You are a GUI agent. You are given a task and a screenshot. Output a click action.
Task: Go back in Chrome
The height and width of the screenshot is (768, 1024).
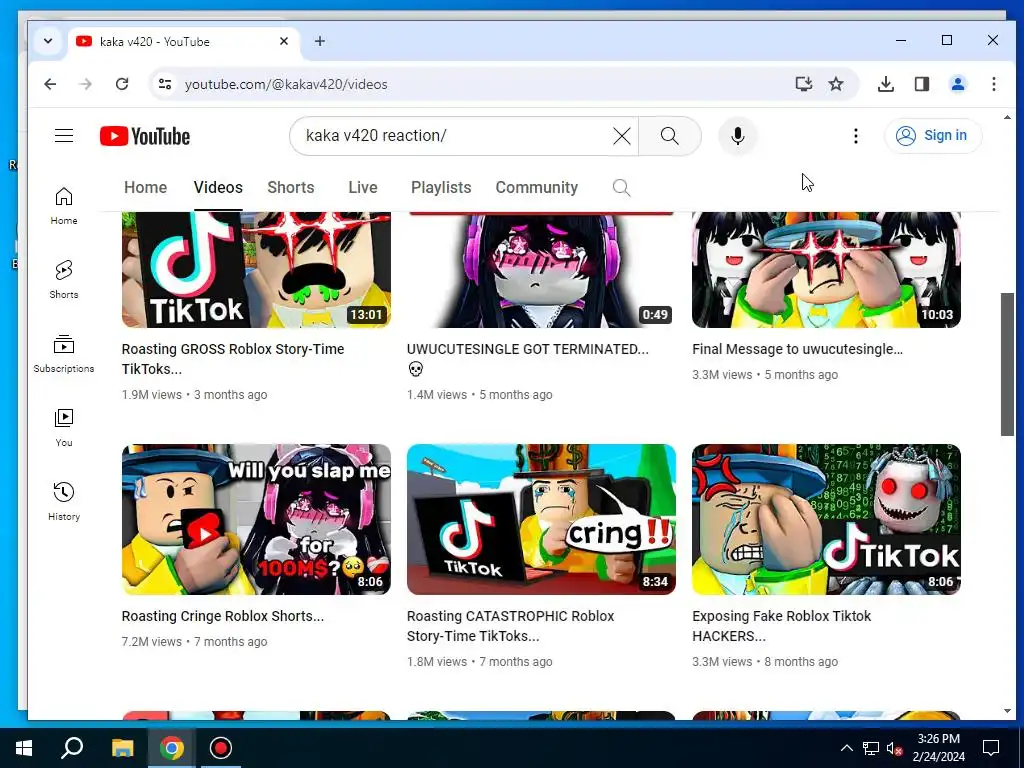(50, 84)
